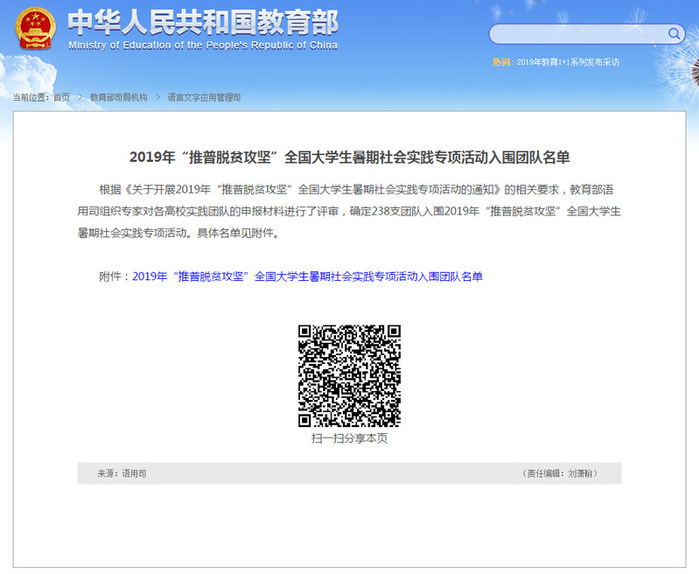The image size is (699, 574).
Task: Open hot topic 2019年教育1+1系列发布采访
Action: click(x=568, y=62)
